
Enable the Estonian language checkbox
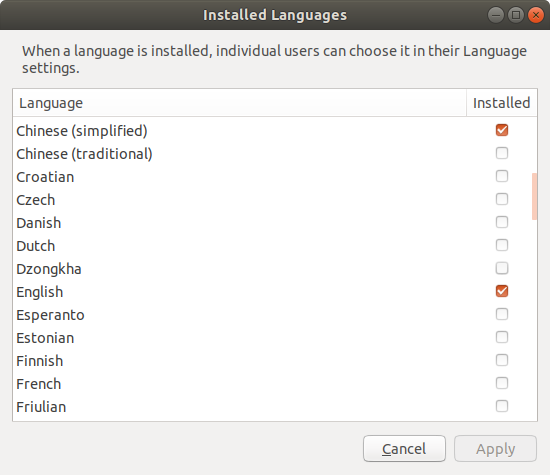tap(502, 337)
